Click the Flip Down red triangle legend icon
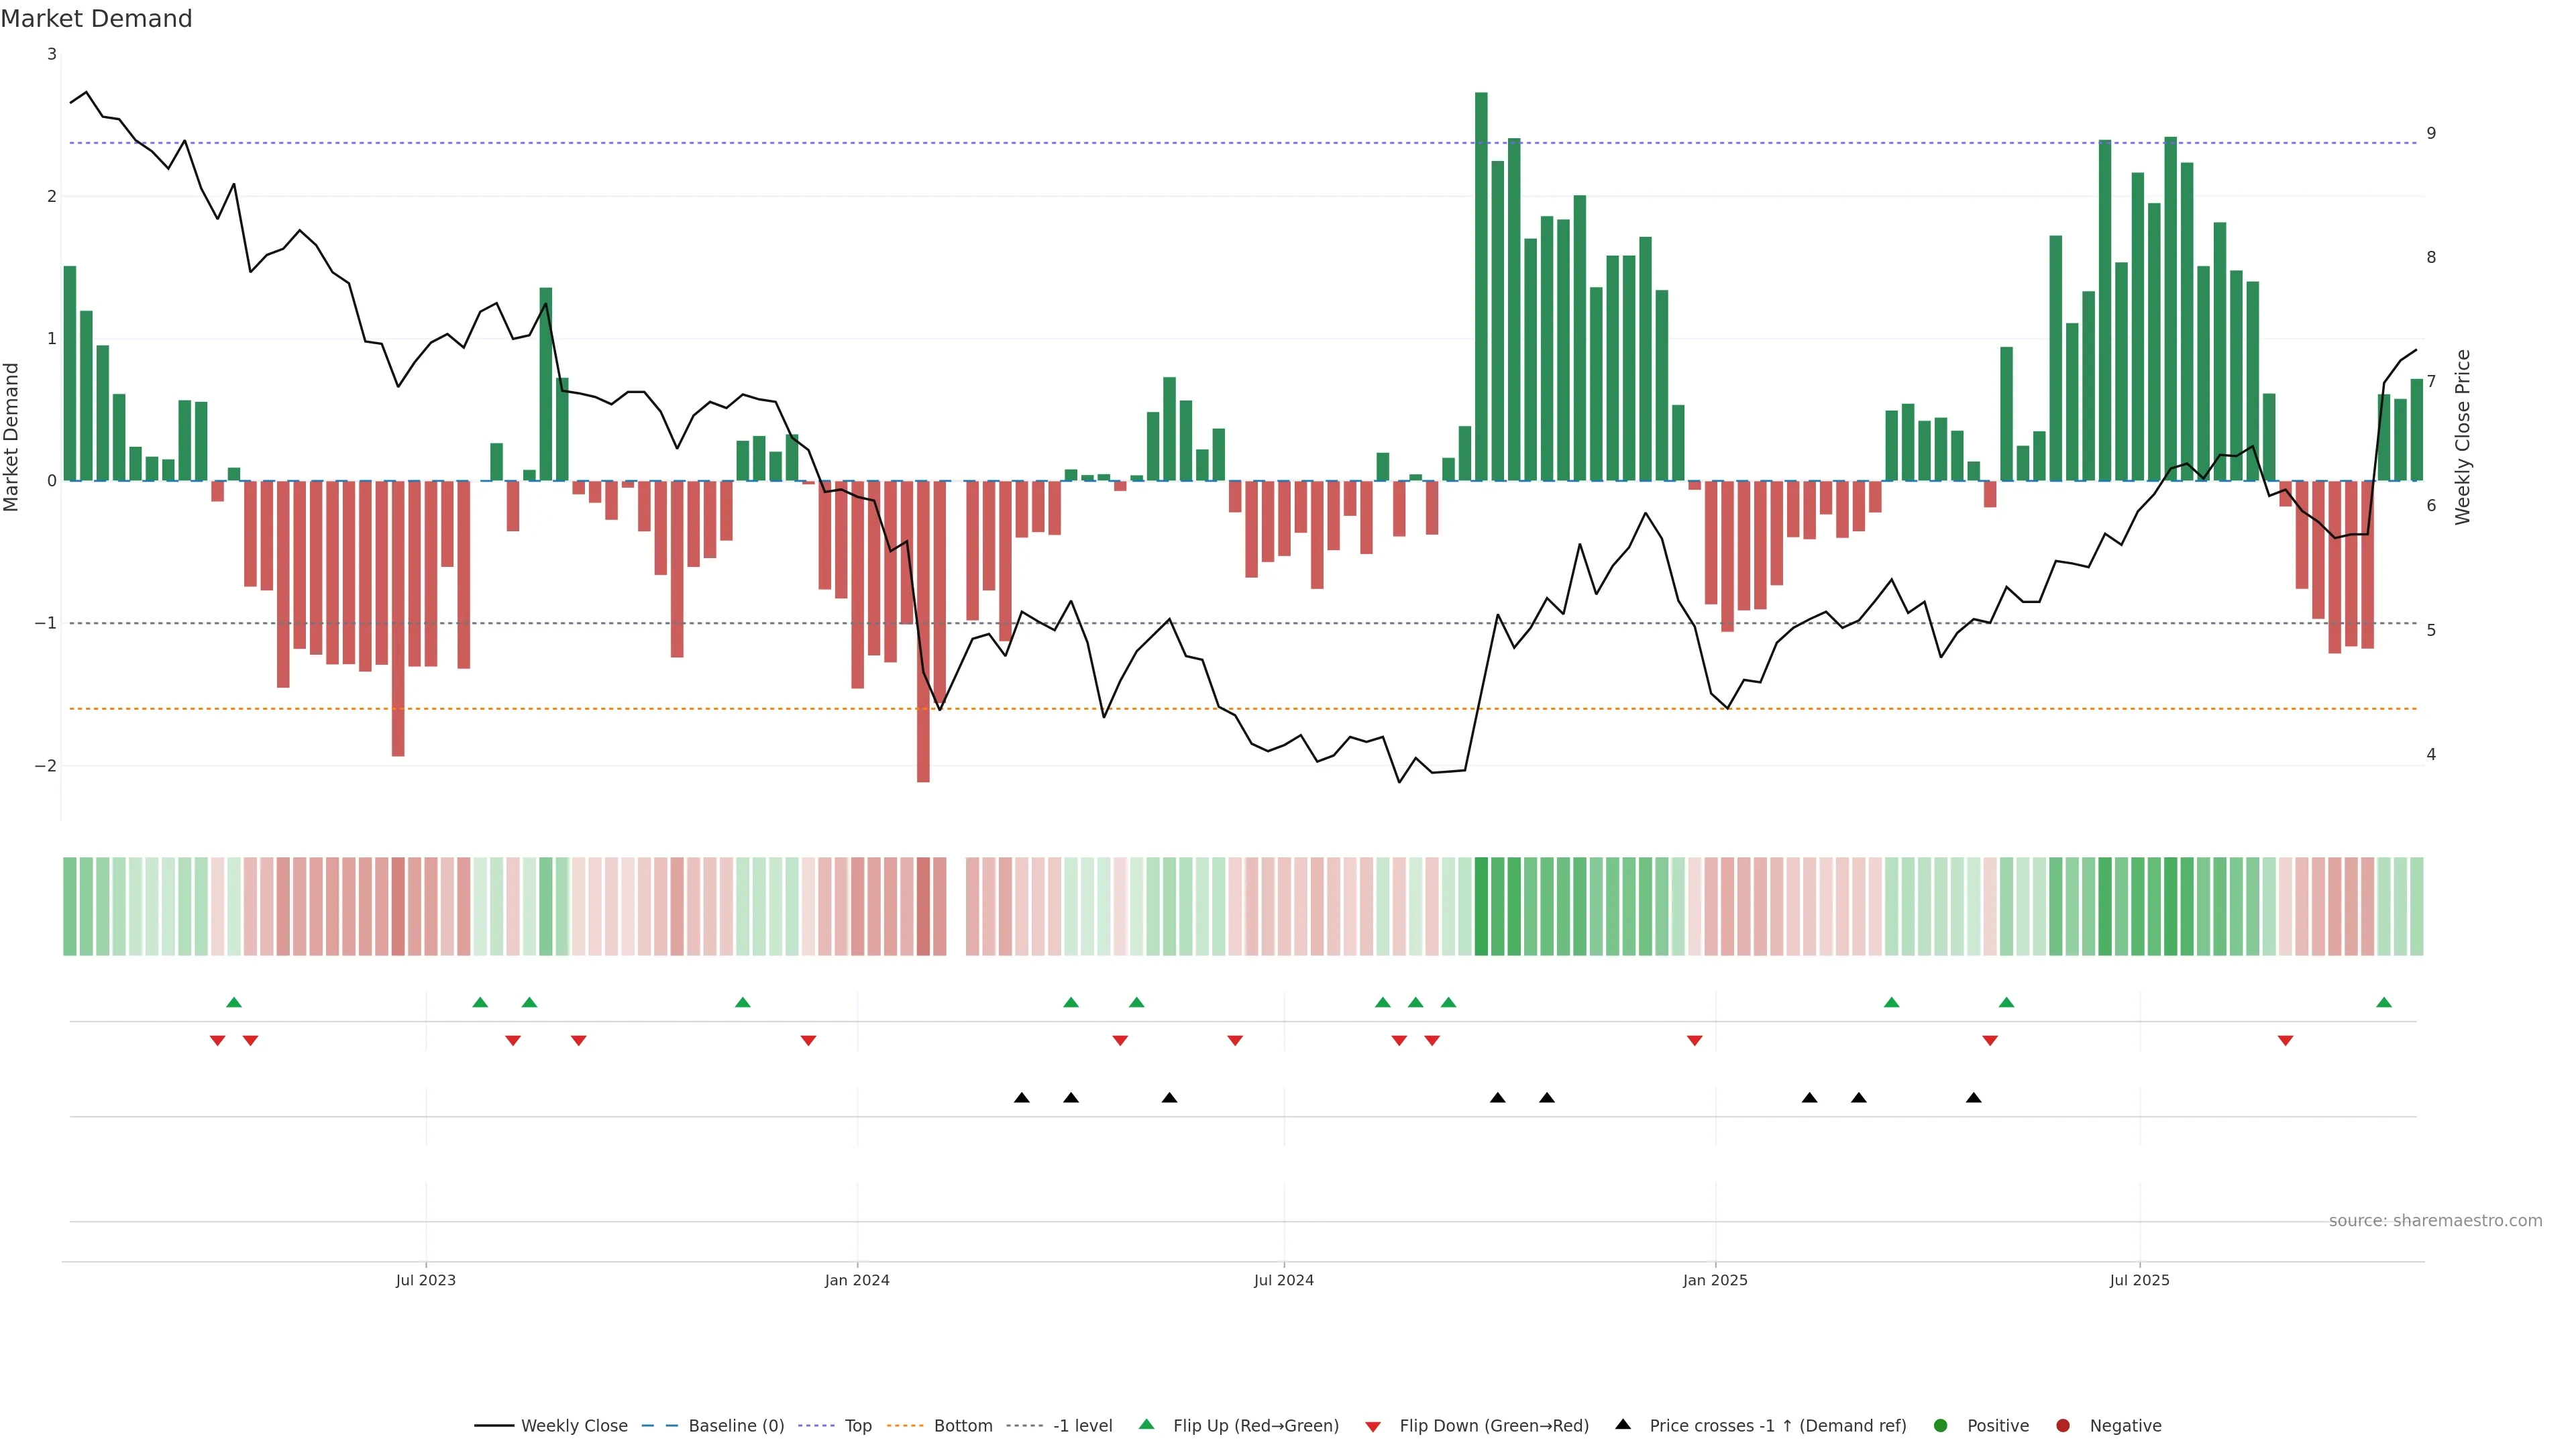 (1373, 1426)
